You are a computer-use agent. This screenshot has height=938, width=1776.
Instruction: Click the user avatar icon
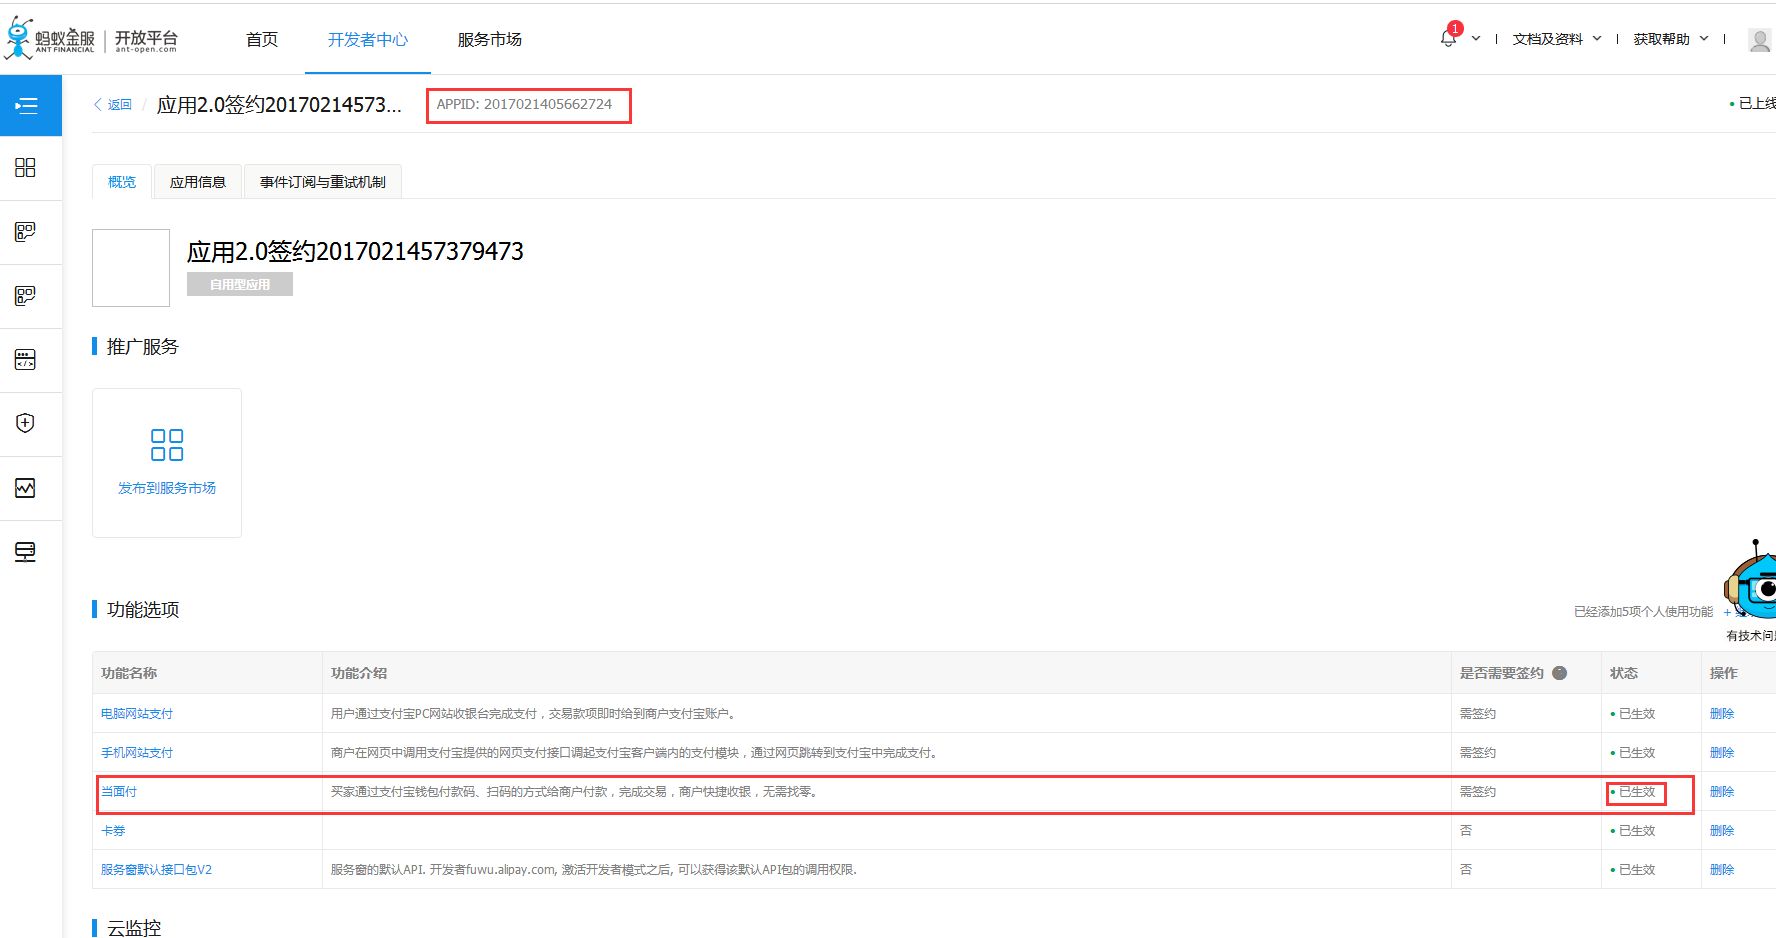tap(1760, 39)
